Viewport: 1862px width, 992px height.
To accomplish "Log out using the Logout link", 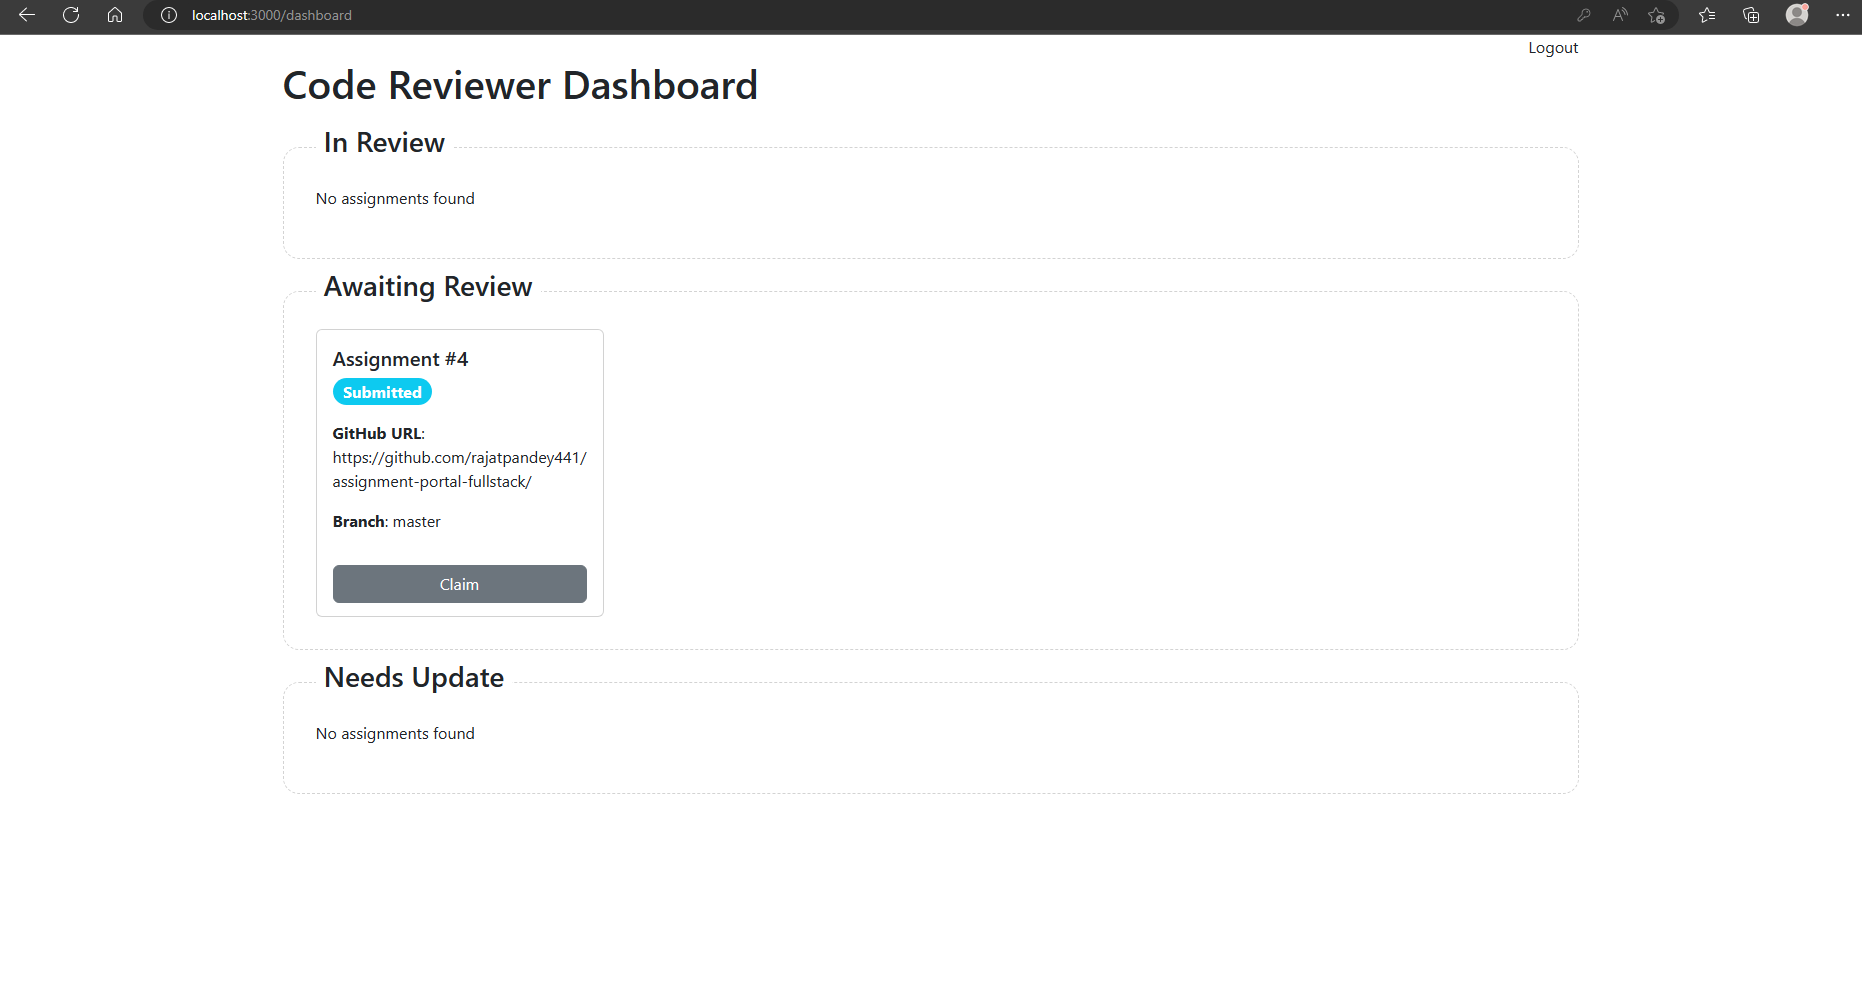I will [x=1553, y=48].
